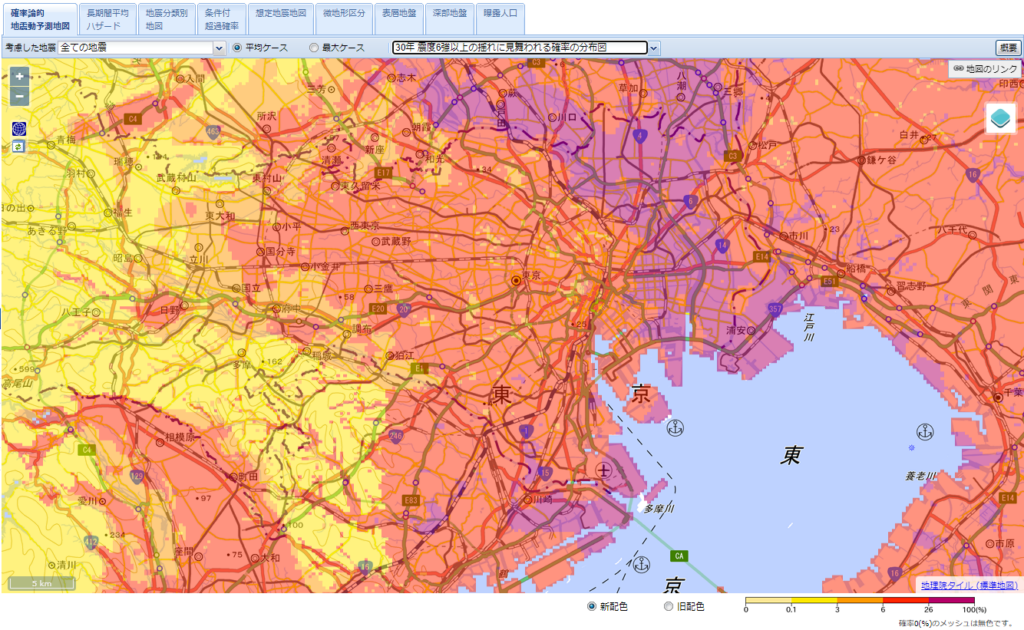Zoom in with the plus button
The height and width of the screenshot is (630, 1024).
click(x=19, y=77)
